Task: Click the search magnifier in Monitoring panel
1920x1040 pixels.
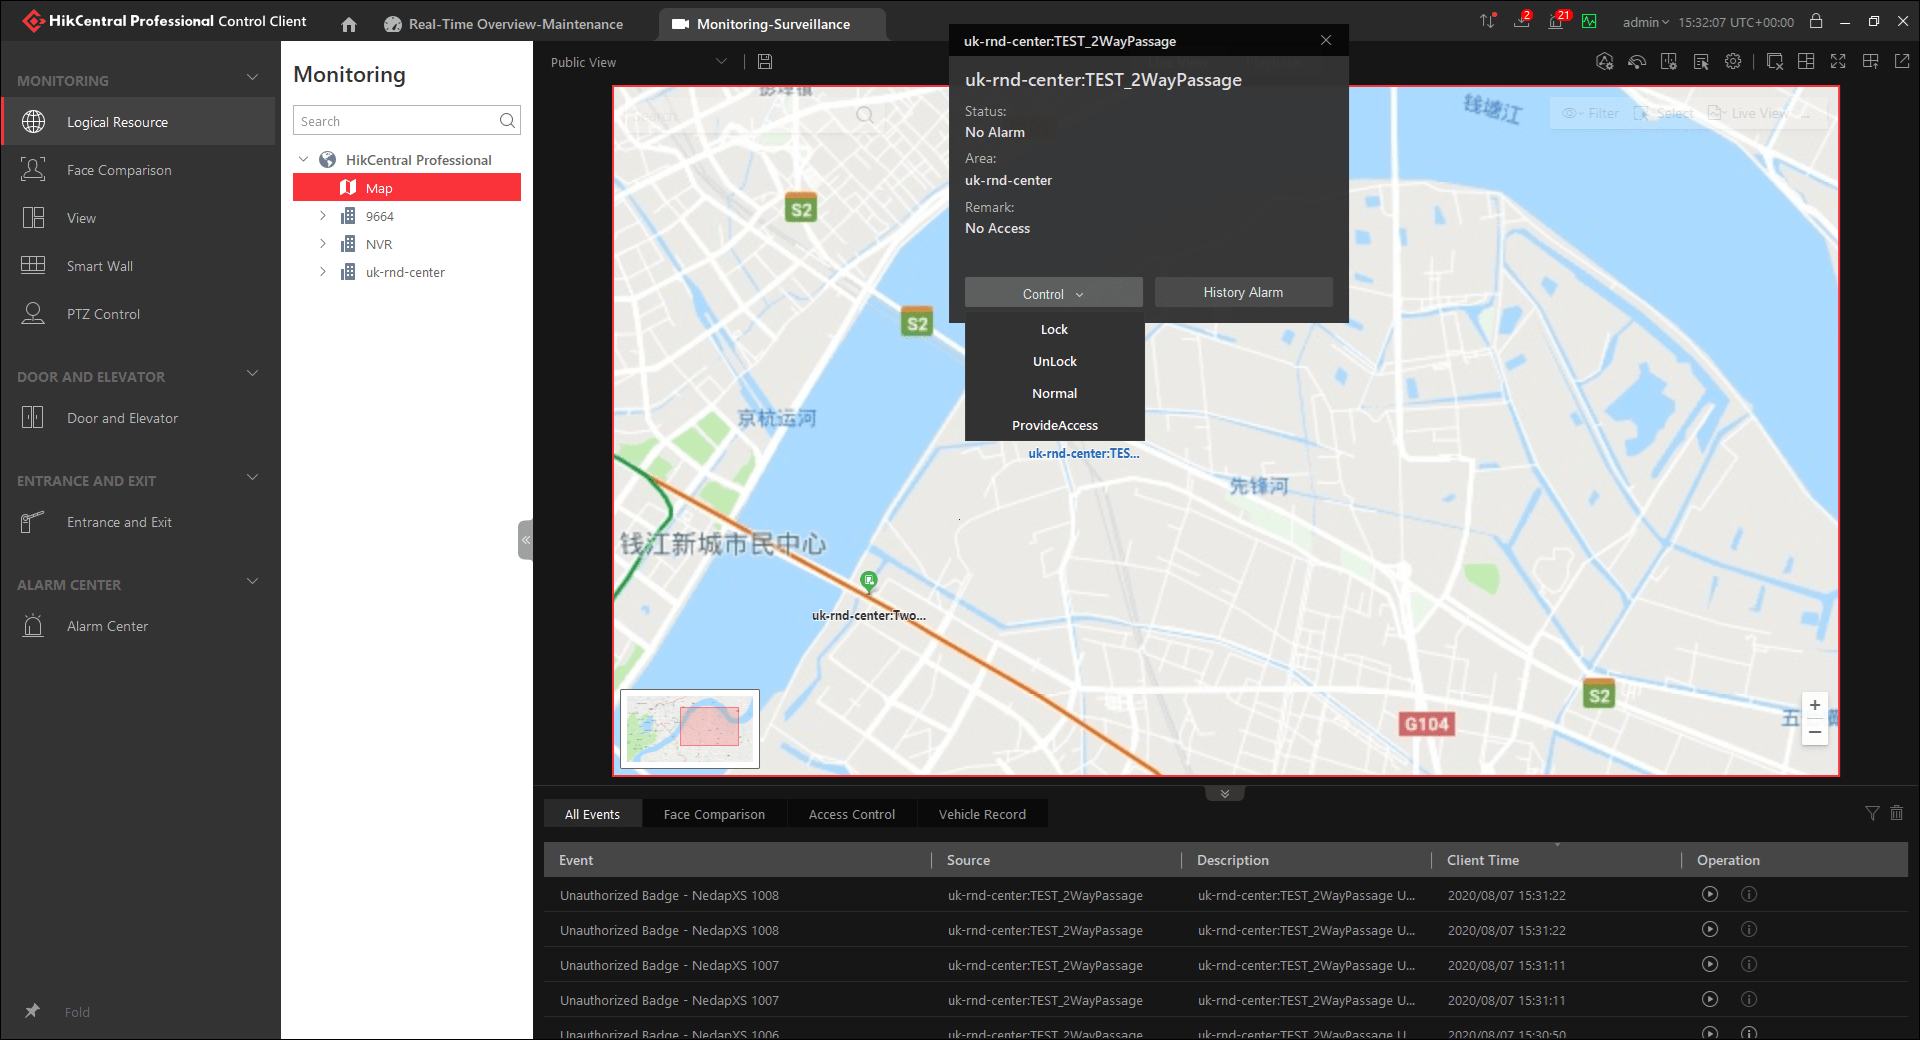Action: coord(508,121)
